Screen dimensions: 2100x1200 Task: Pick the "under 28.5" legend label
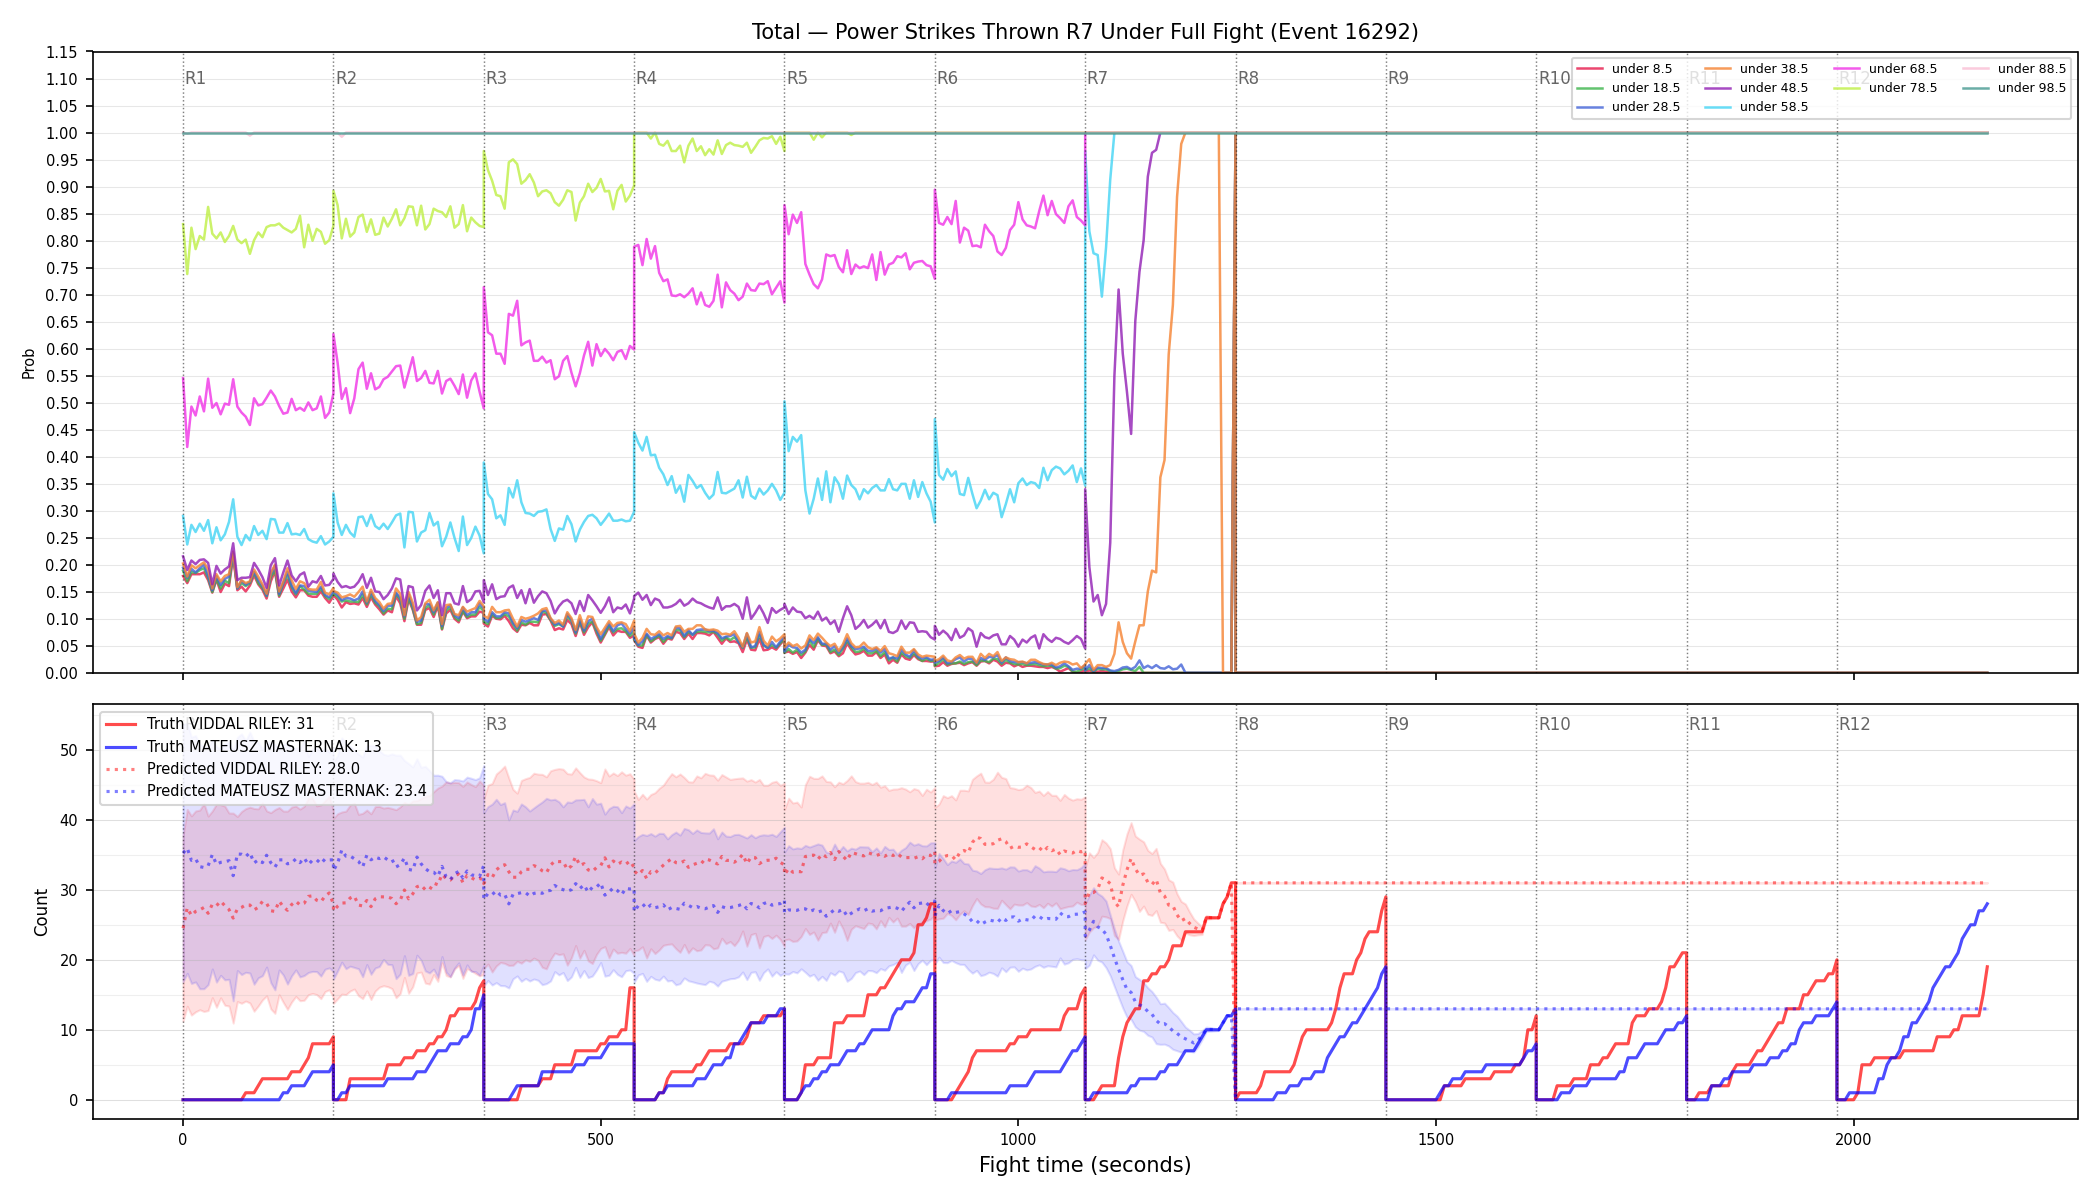point(1646,107)
